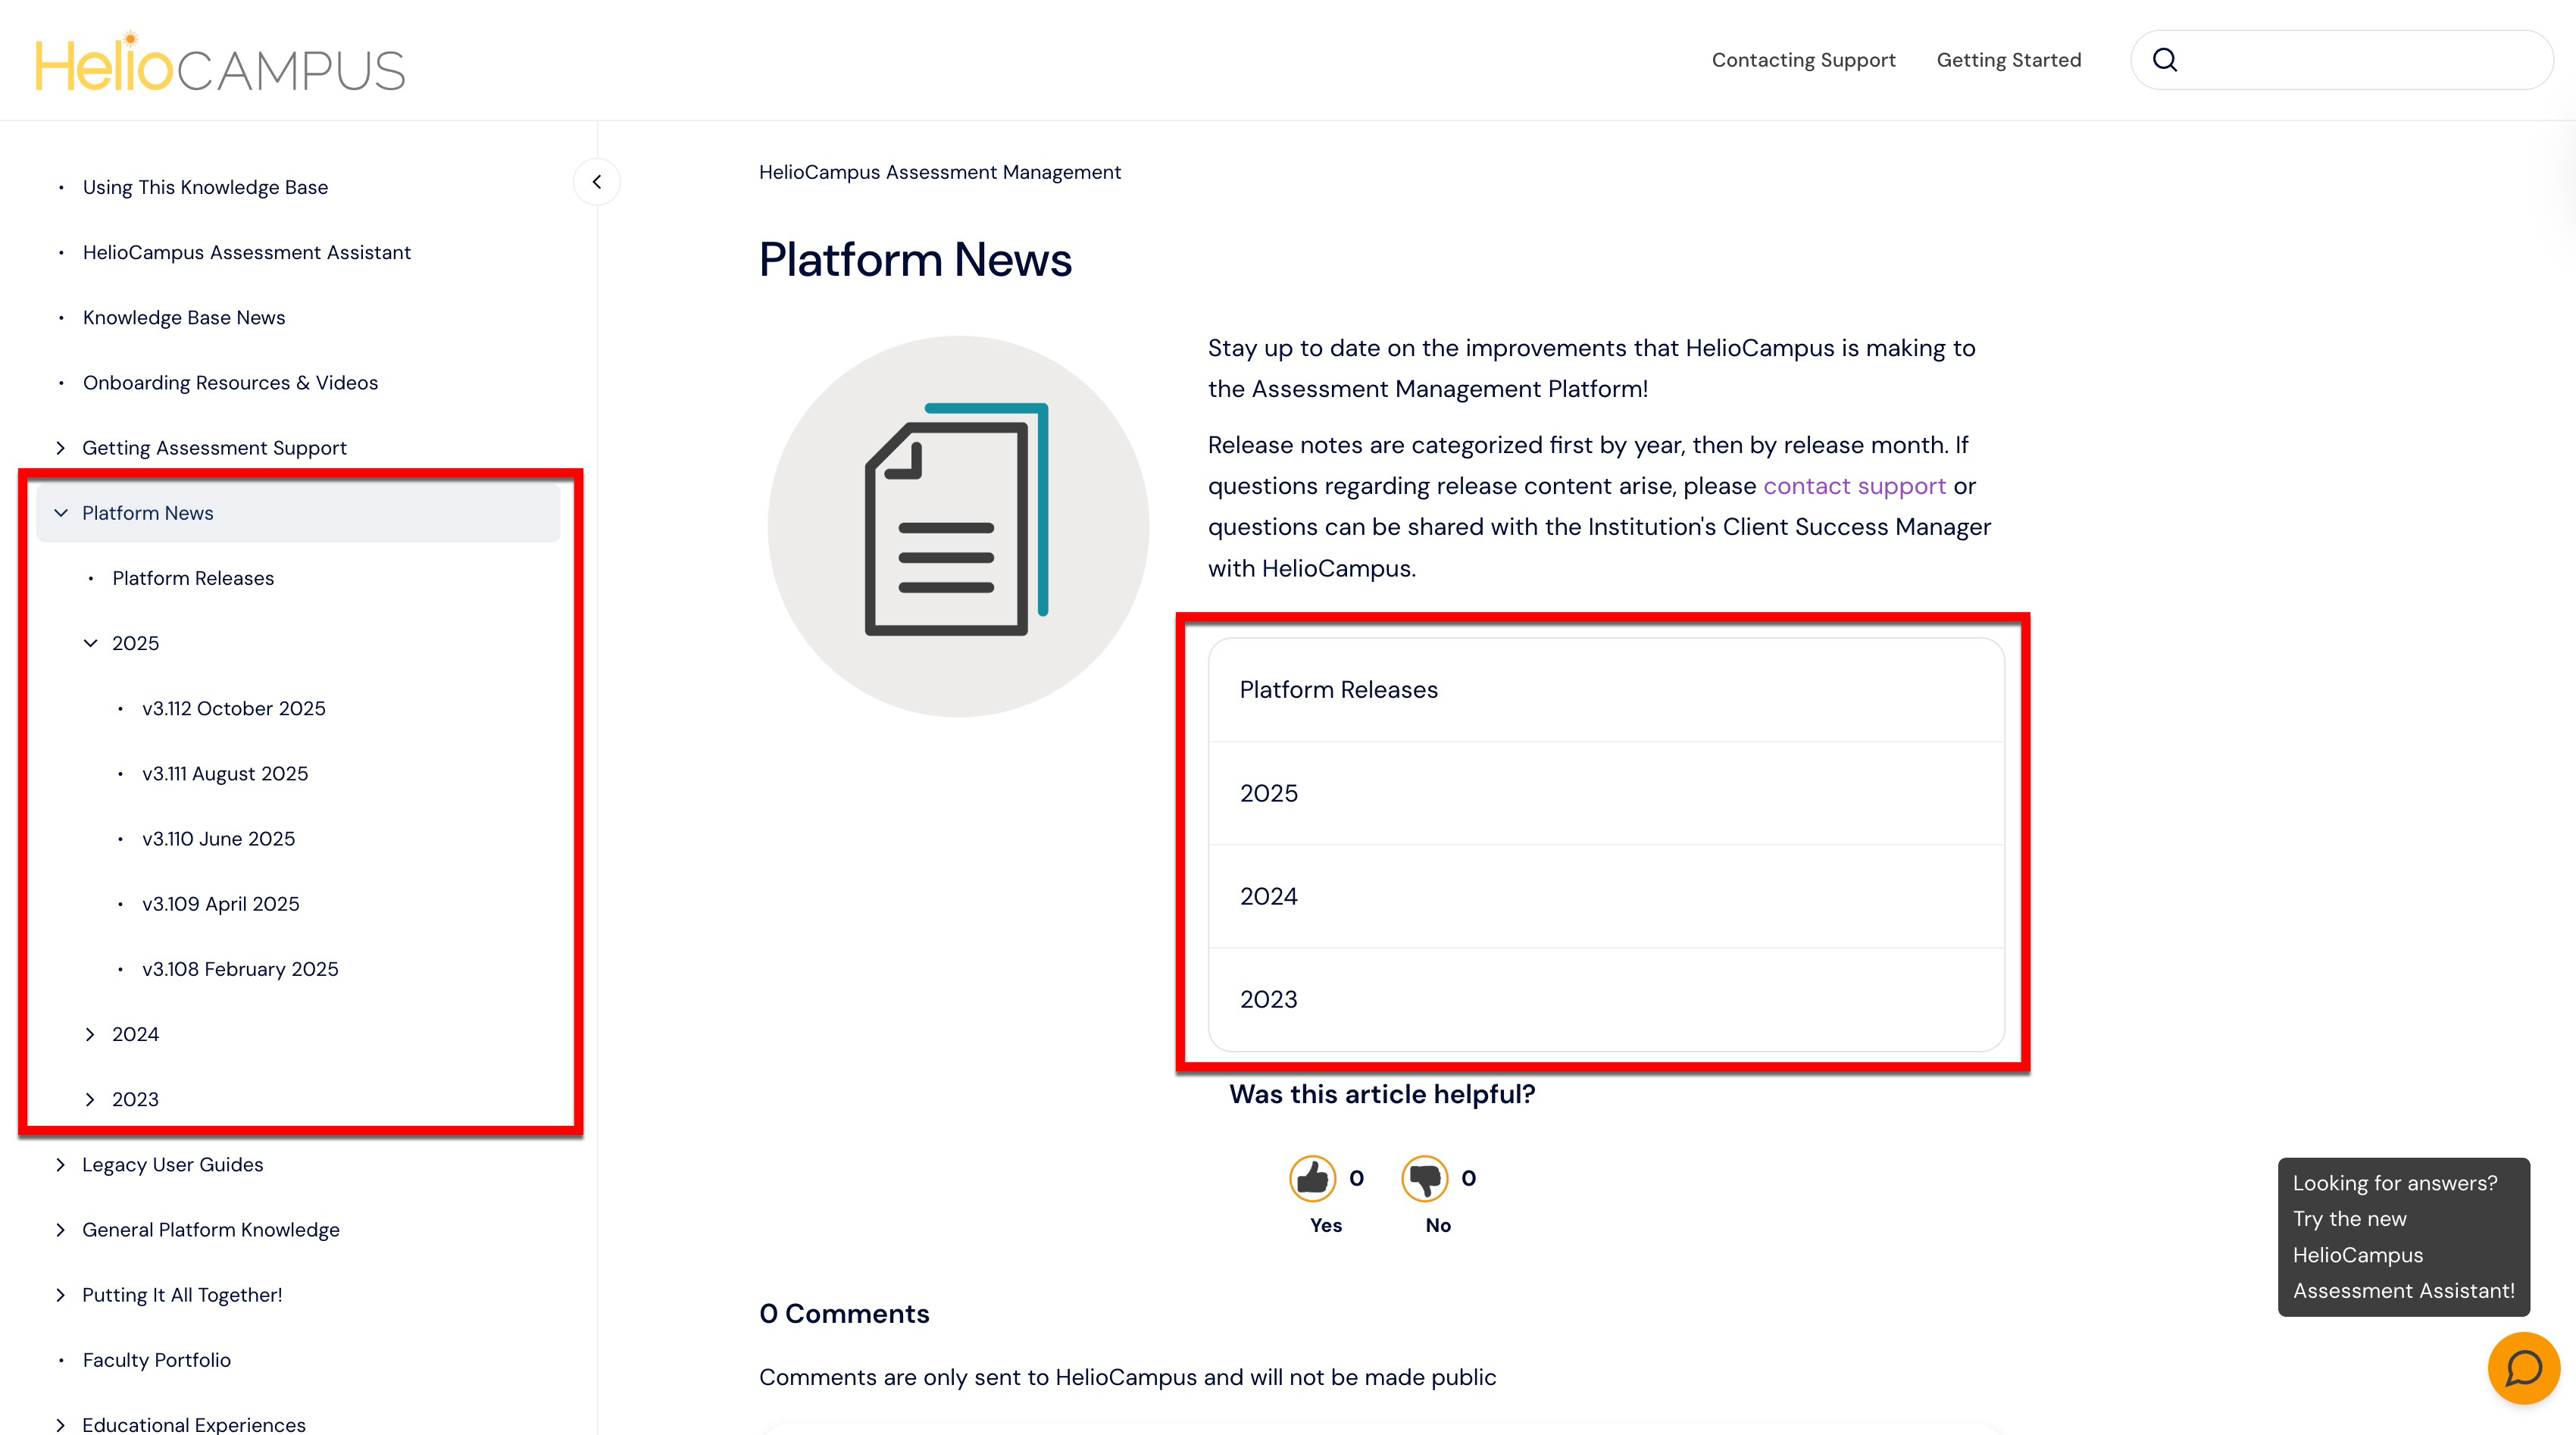Open Getting Started in top navigation
The image size is (2576, 1435).
coord(2008,60)
